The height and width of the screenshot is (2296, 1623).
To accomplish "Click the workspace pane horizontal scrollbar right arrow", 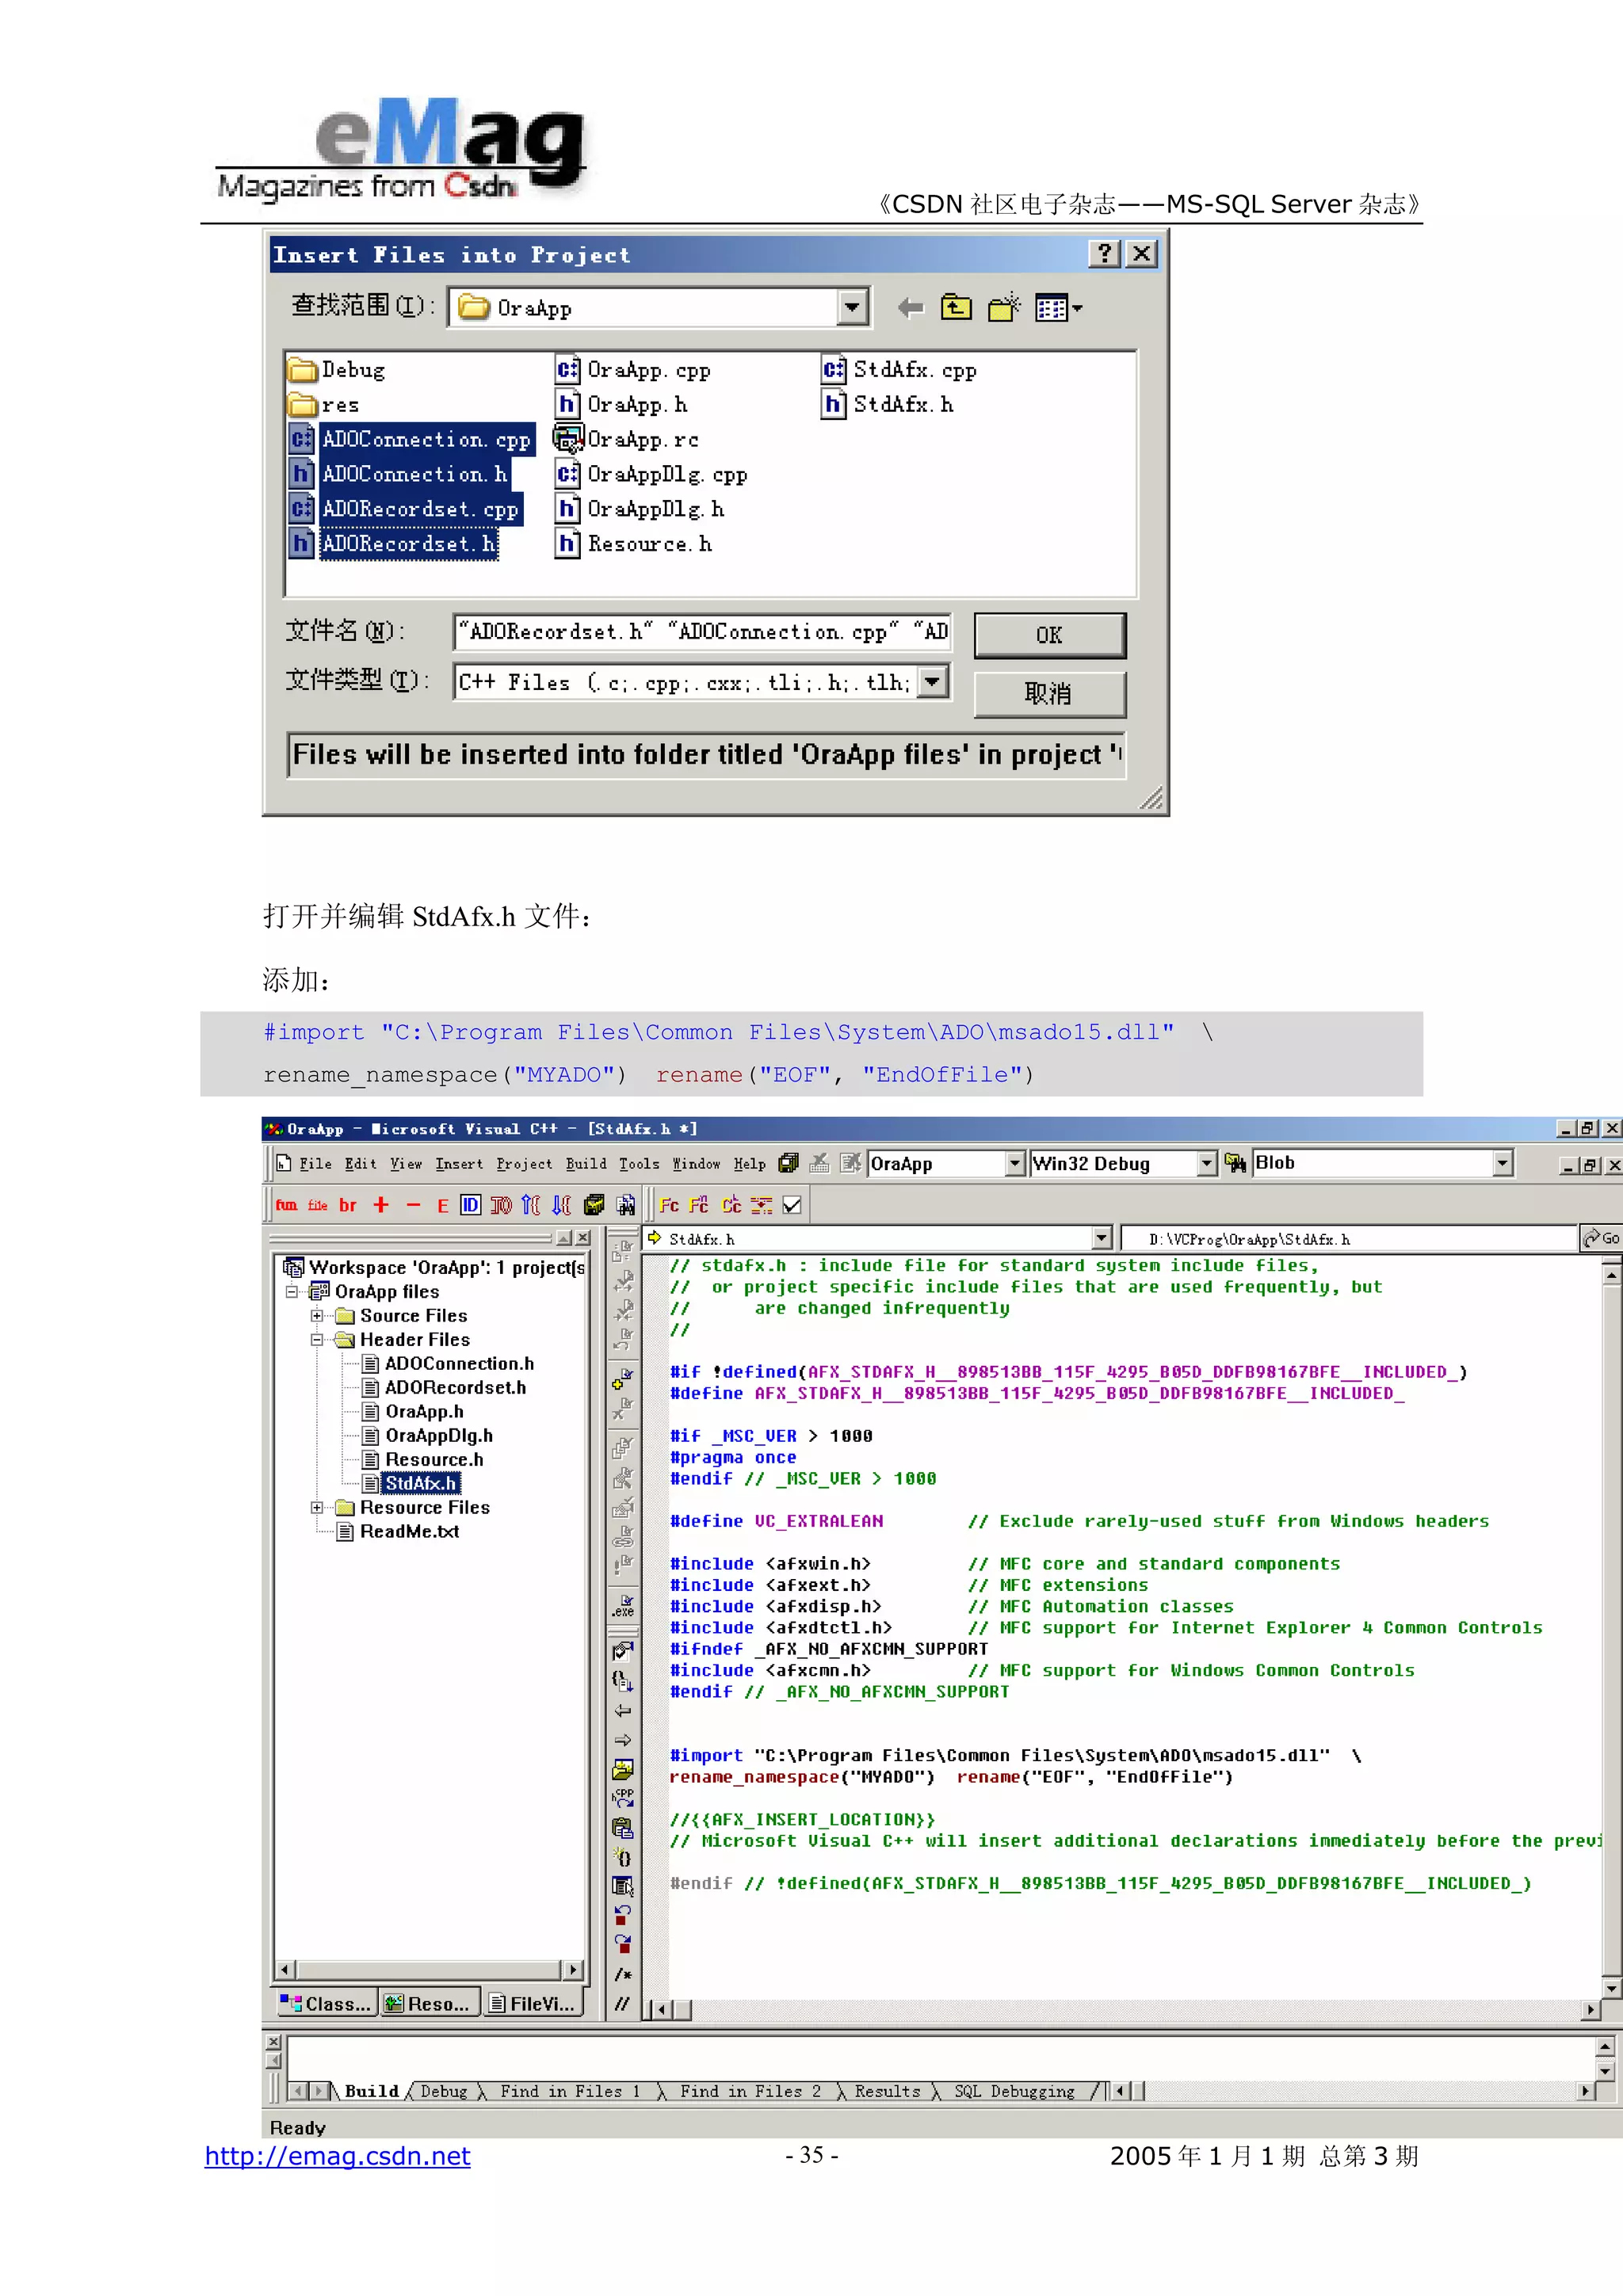I will [x=573, y=1969].
